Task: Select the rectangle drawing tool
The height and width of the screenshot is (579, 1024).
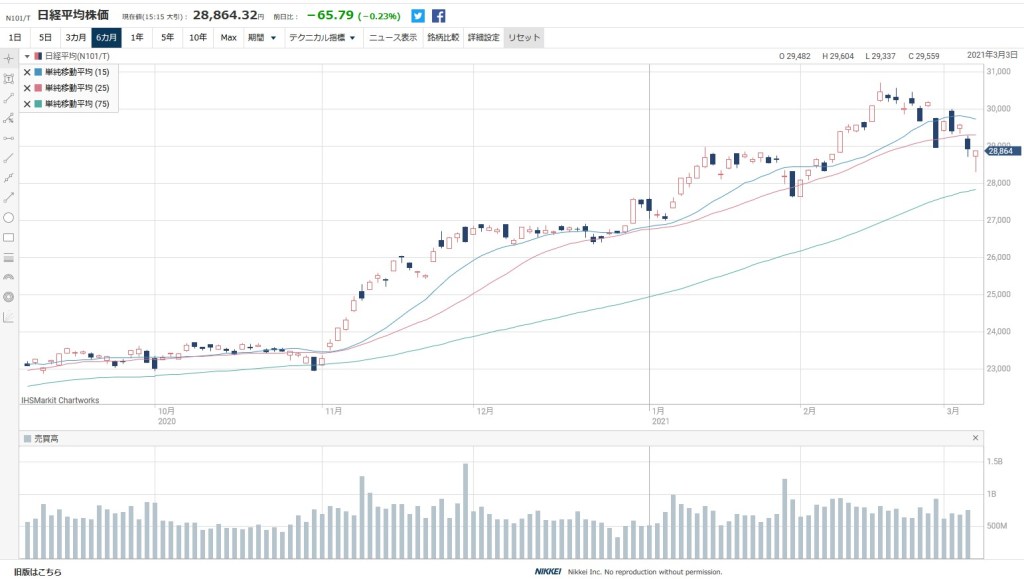Action: (9, 237)
